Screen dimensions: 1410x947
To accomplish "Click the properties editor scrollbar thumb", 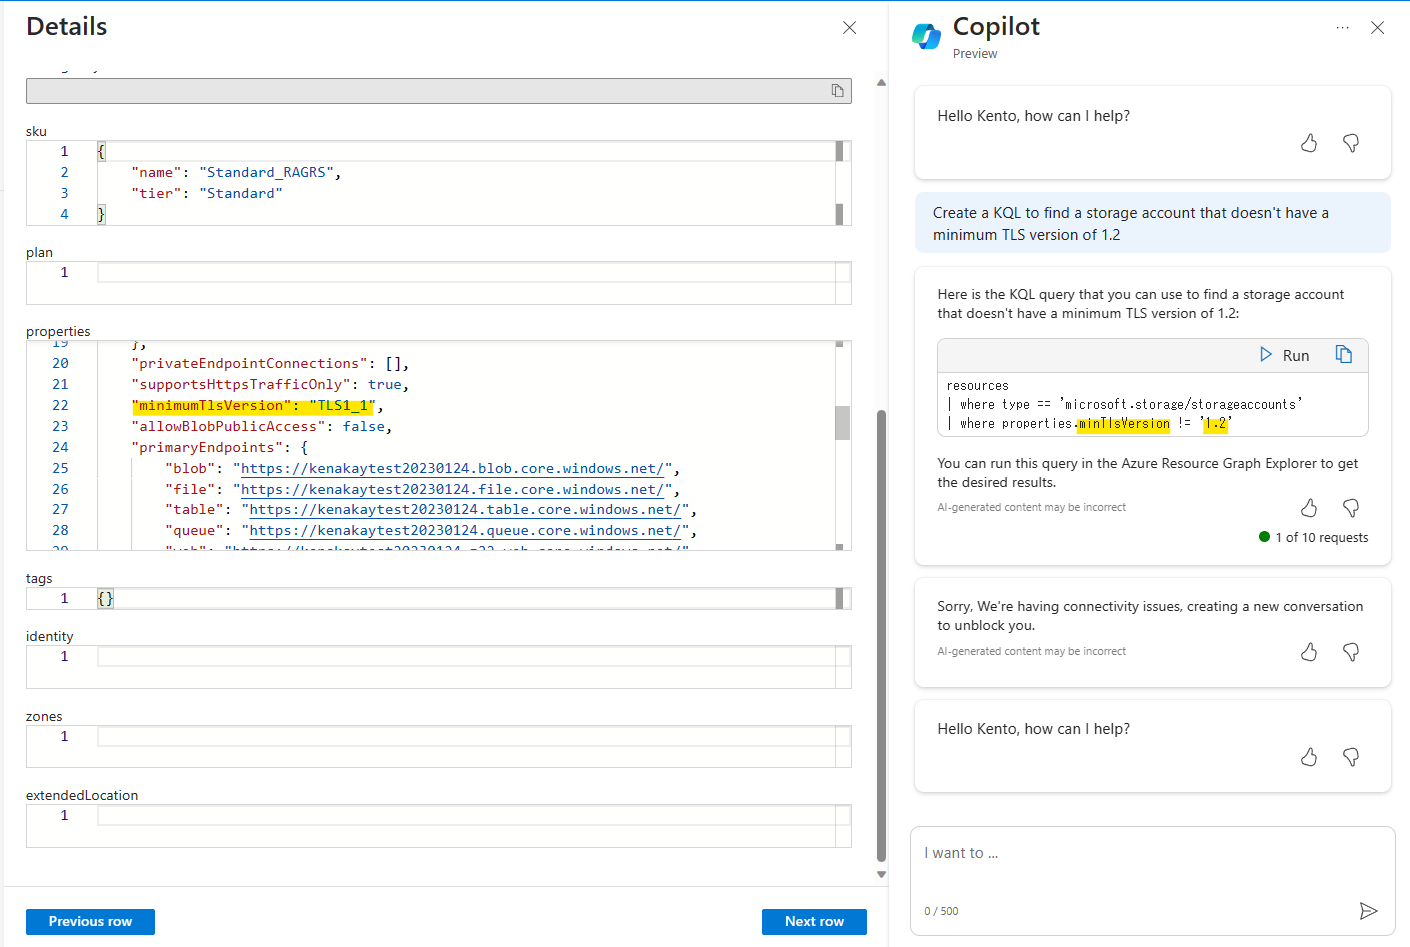I will tap(842, 422).
